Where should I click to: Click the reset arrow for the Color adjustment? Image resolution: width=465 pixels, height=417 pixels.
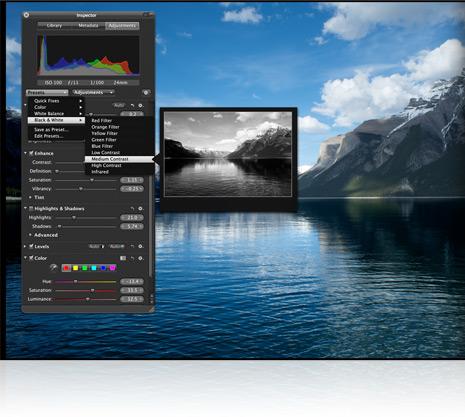pyautogui.click(x=132, y=258)
